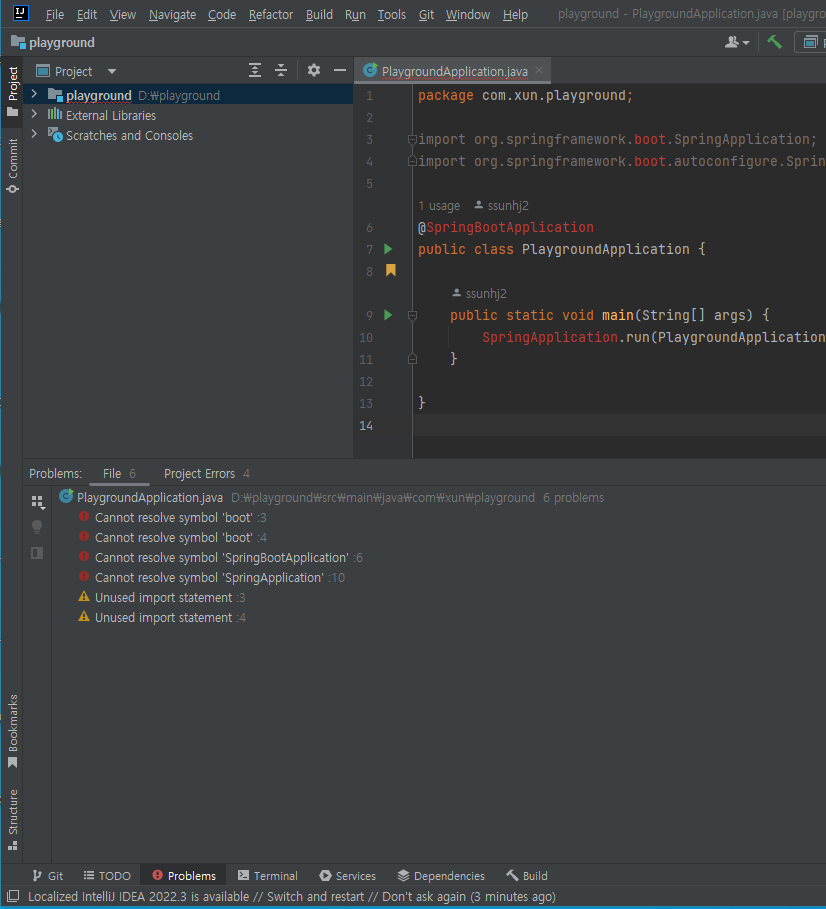Viewport: 826px width, 909px height.
Task: Open the Code menu
Action: tap(222, 14)
